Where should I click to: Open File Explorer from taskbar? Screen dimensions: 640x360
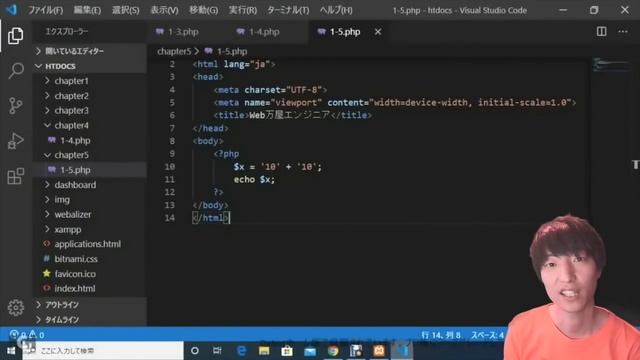point(264,351)
